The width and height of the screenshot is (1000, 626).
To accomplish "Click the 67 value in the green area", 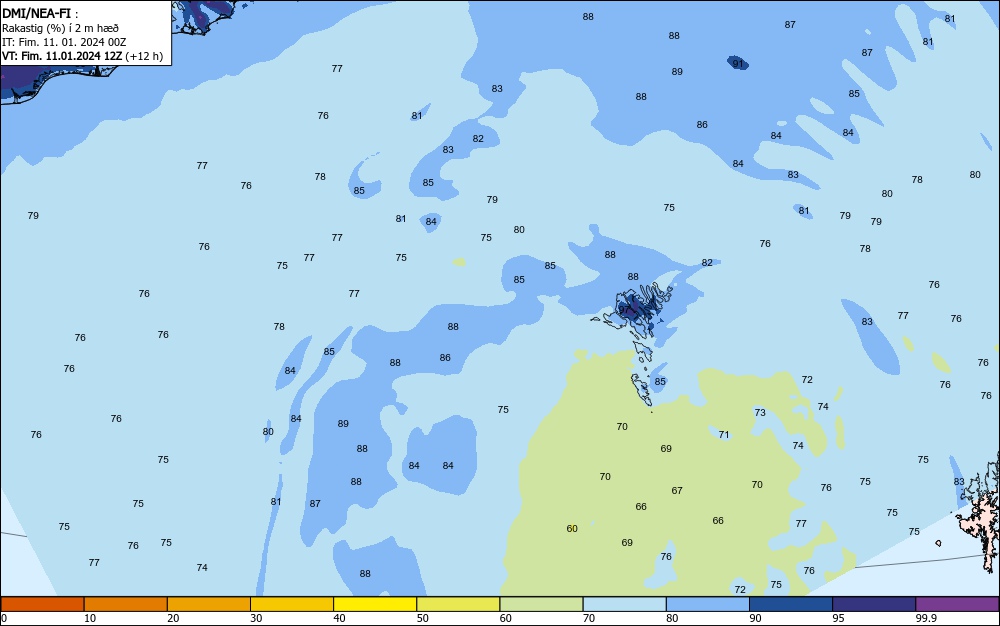I will point(677,490).
